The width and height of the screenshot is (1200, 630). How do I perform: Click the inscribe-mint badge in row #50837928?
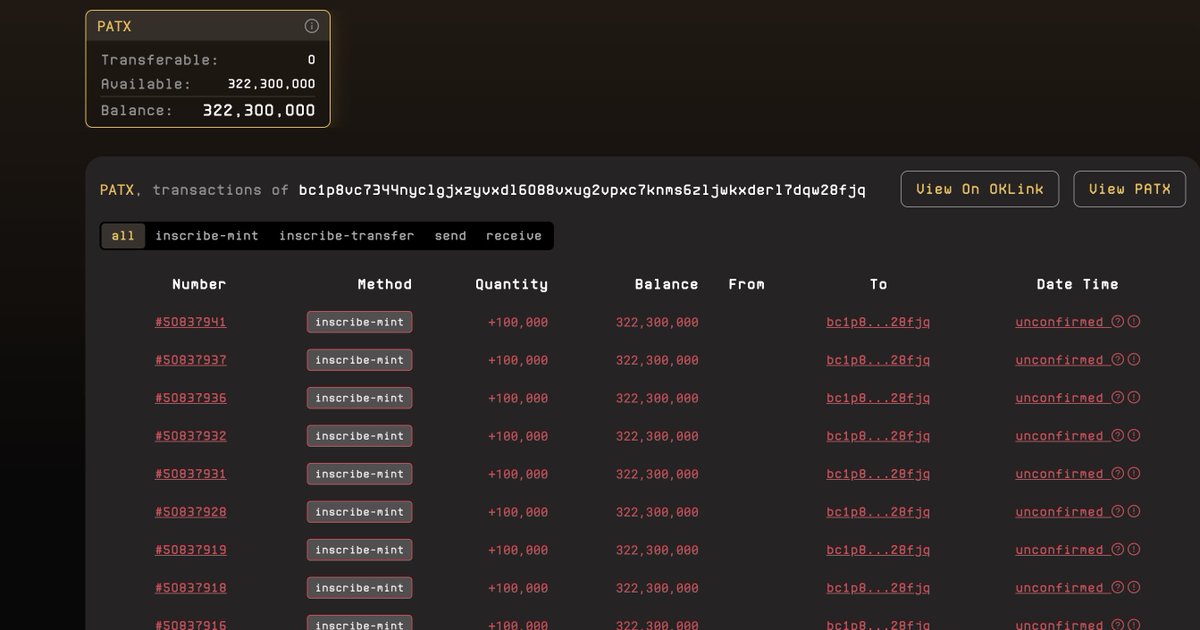(x=360, y=512)
